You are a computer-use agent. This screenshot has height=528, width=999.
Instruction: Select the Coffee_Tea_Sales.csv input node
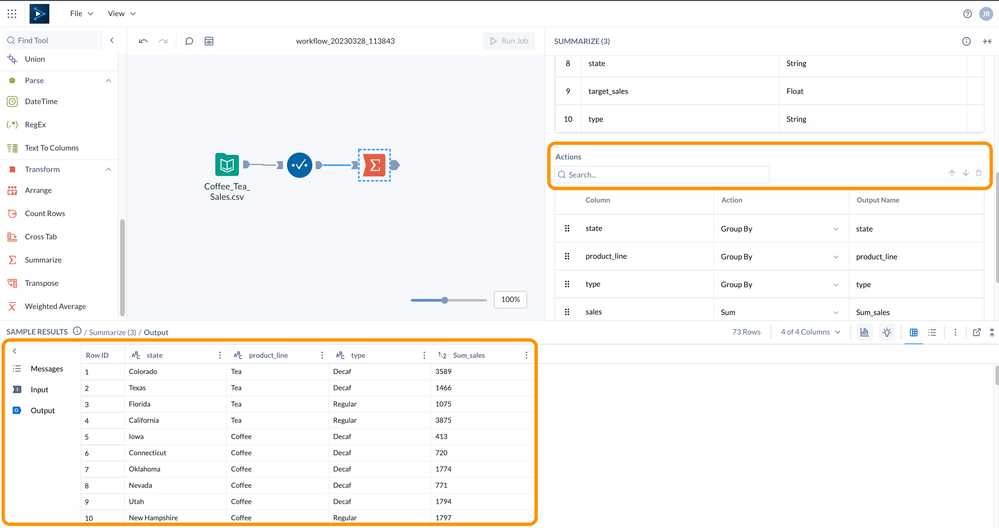click(227, 165)
